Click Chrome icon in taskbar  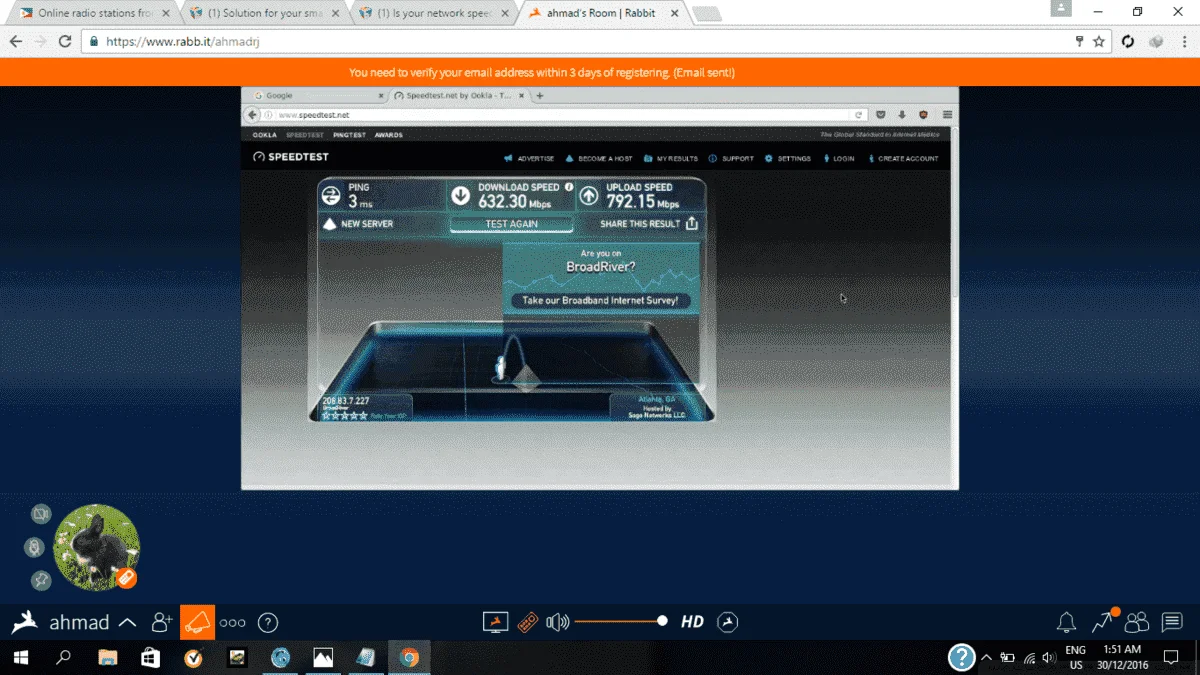click(409, 658)
